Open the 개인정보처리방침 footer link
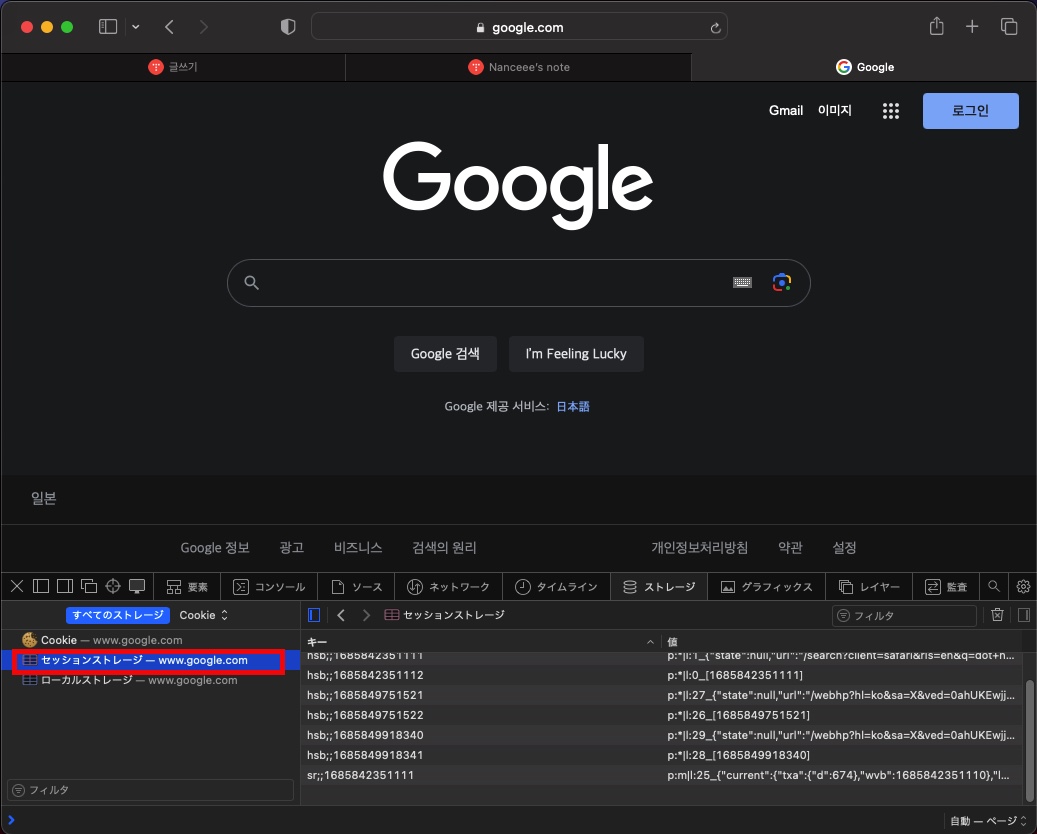This screenshot has width=1037, height=834. [x=700, y=548]
